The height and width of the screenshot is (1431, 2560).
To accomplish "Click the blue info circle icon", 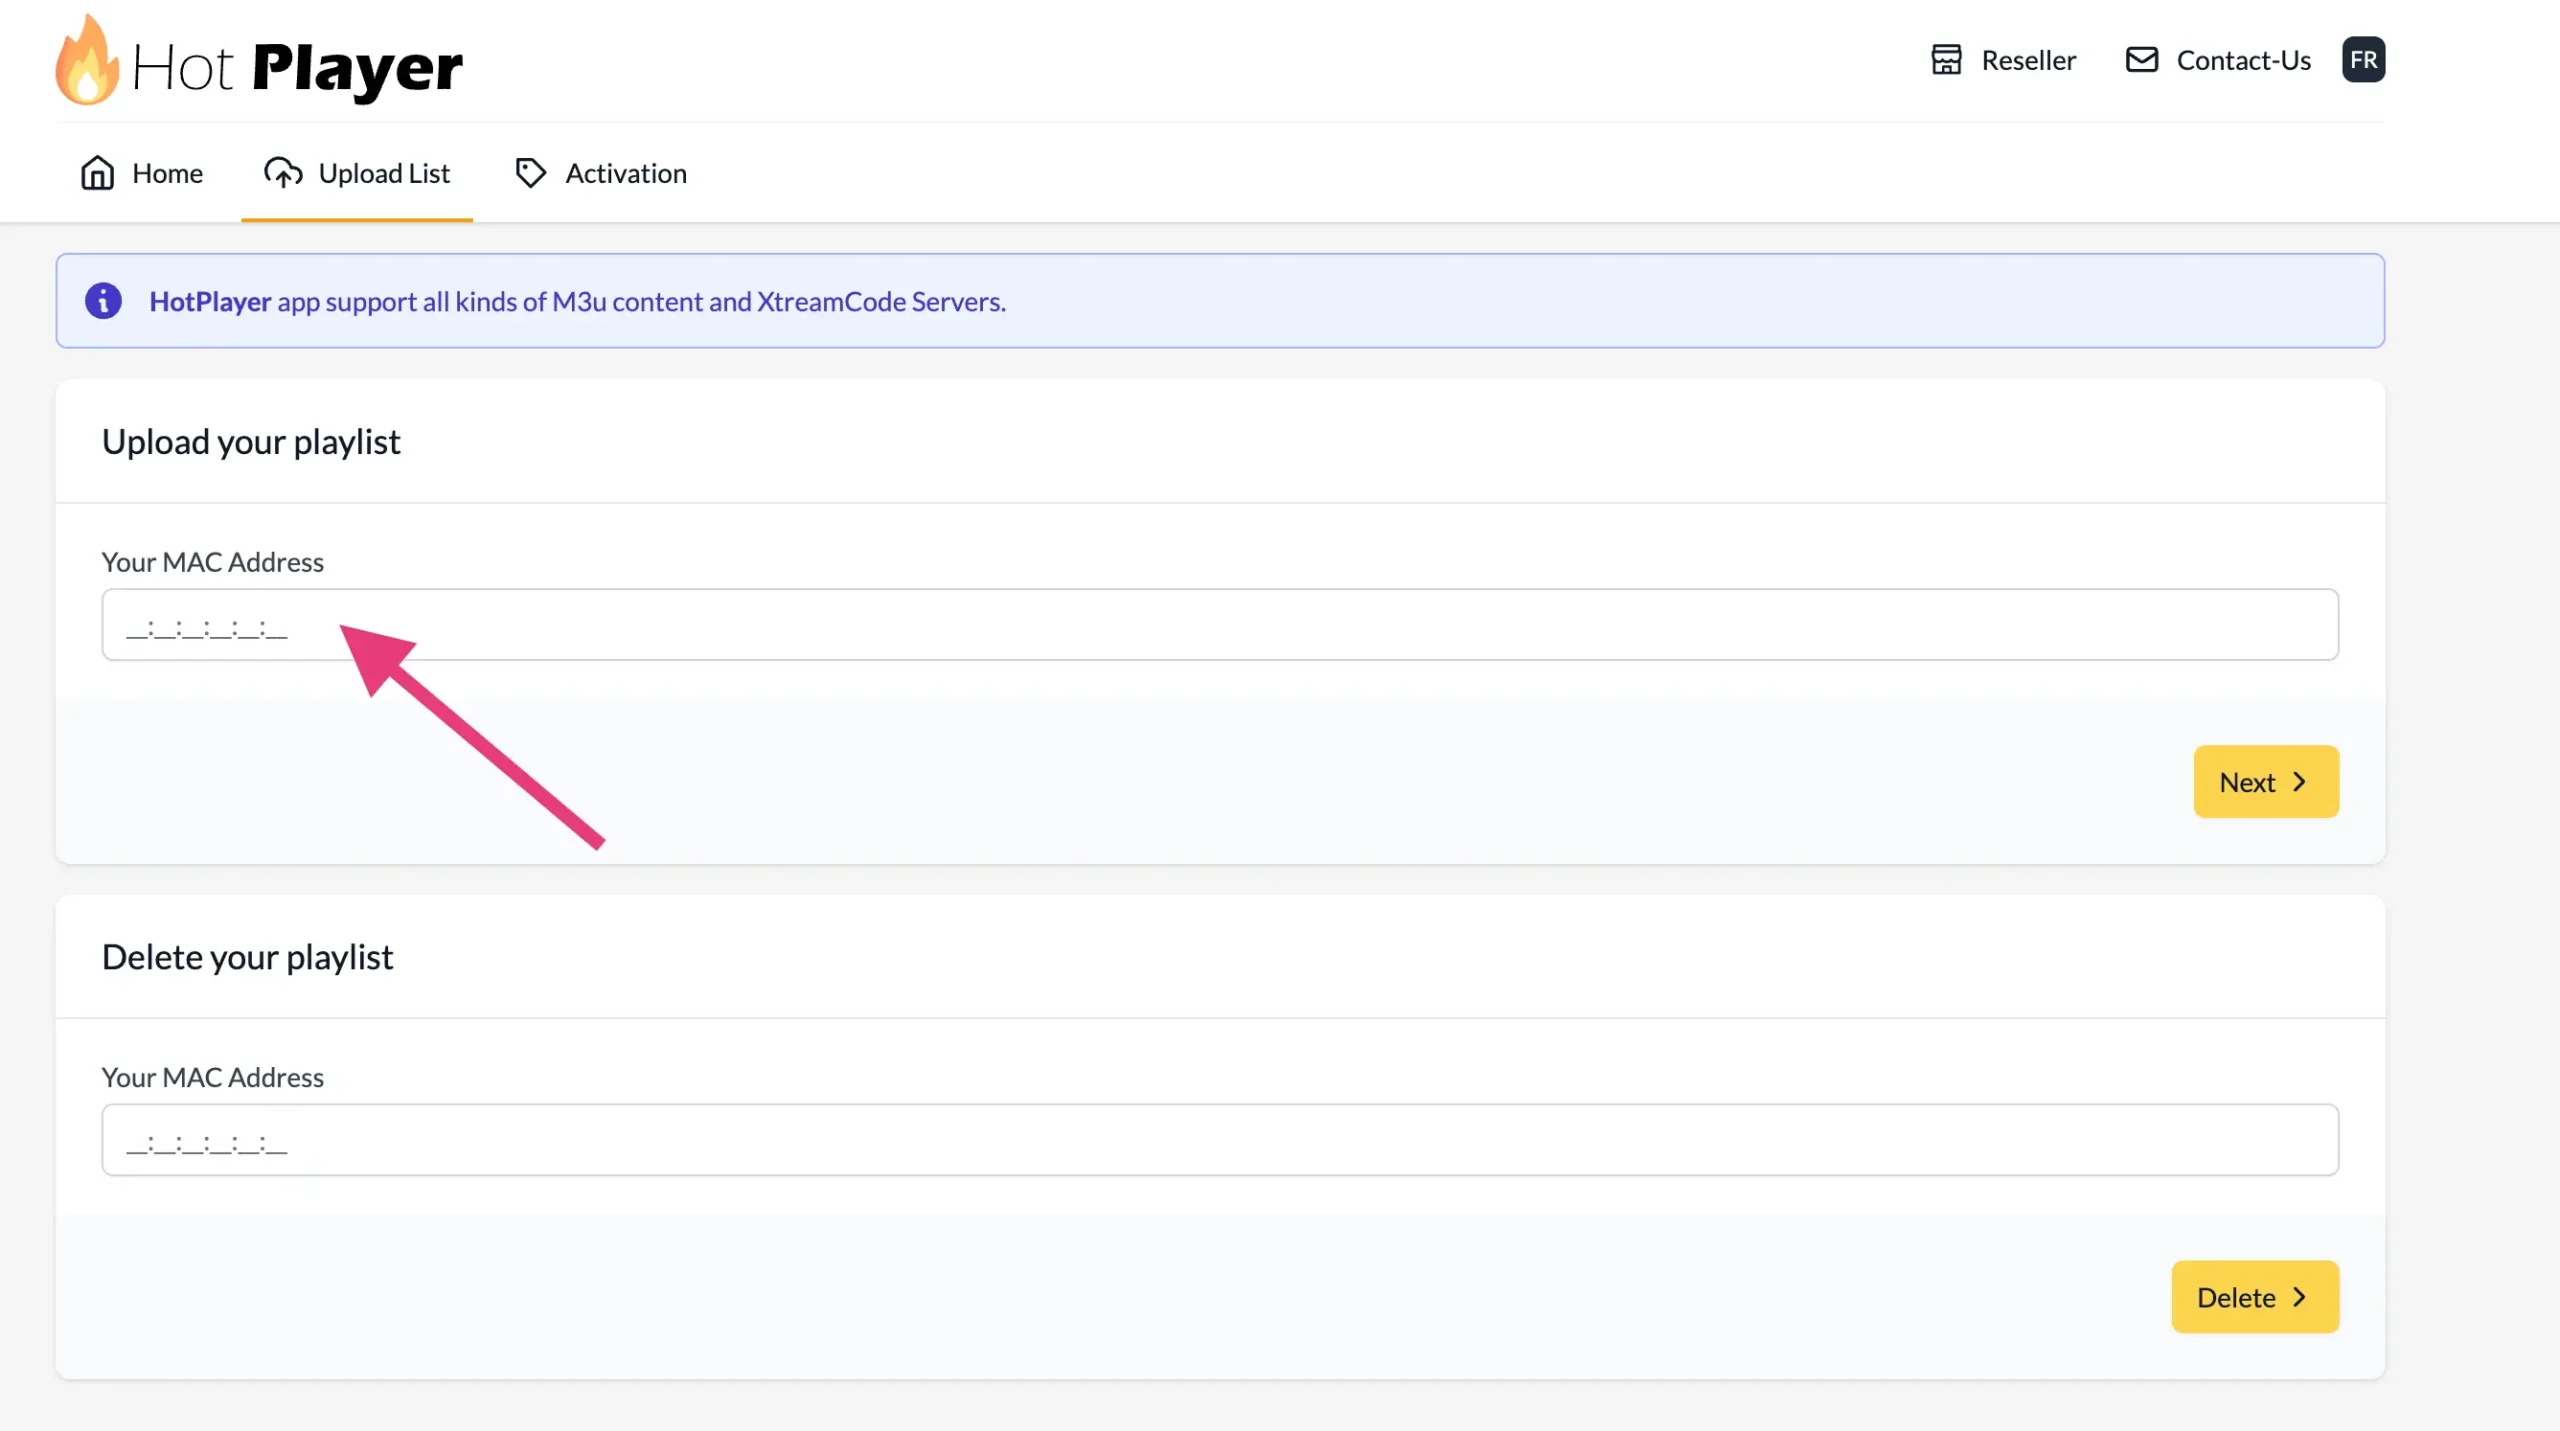I will coord(103,301).
